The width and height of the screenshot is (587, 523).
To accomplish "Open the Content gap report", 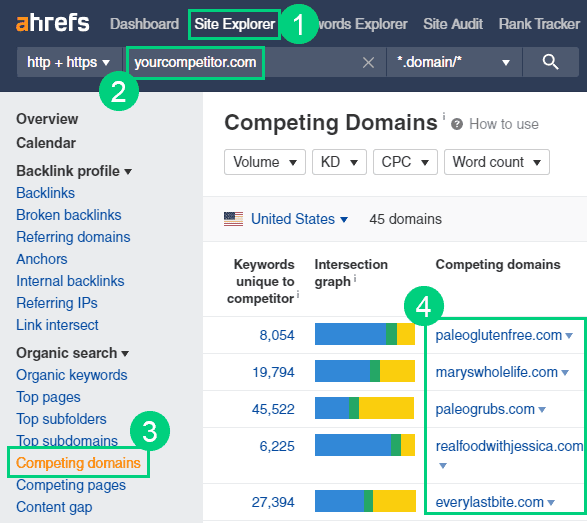I will 54,507.
